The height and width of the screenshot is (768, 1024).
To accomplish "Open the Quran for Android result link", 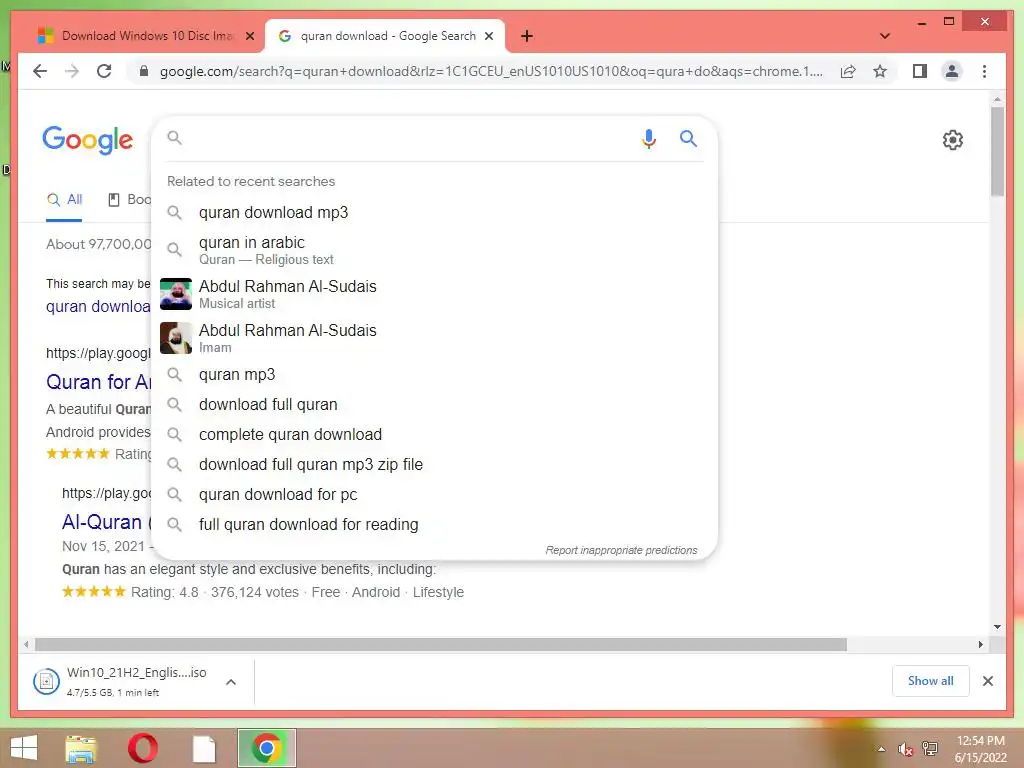I will [x=99, y=382].
